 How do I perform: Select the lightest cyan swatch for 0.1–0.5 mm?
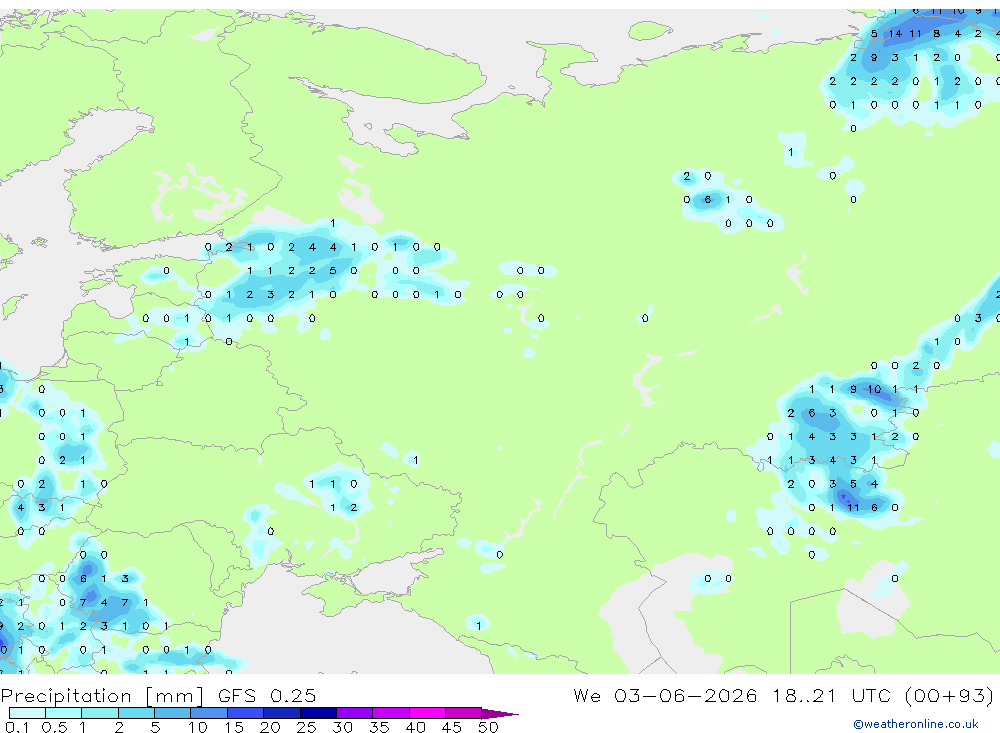coord(27,713)
